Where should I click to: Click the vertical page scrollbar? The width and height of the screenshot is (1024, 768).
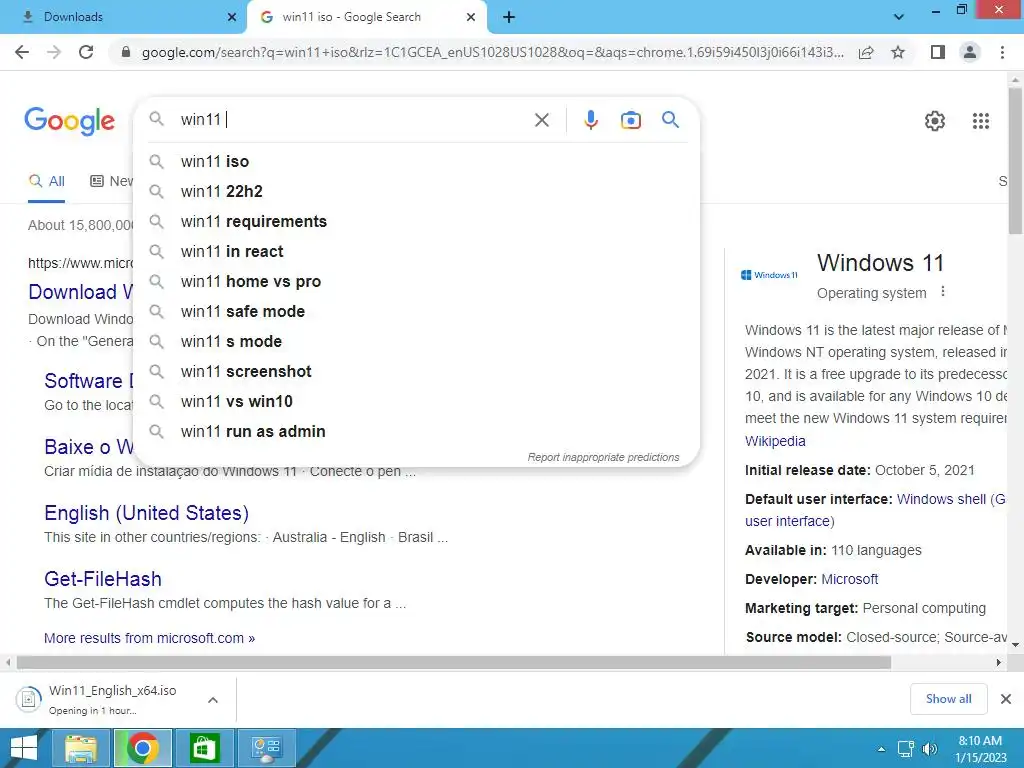click(x=1015, y=160)
